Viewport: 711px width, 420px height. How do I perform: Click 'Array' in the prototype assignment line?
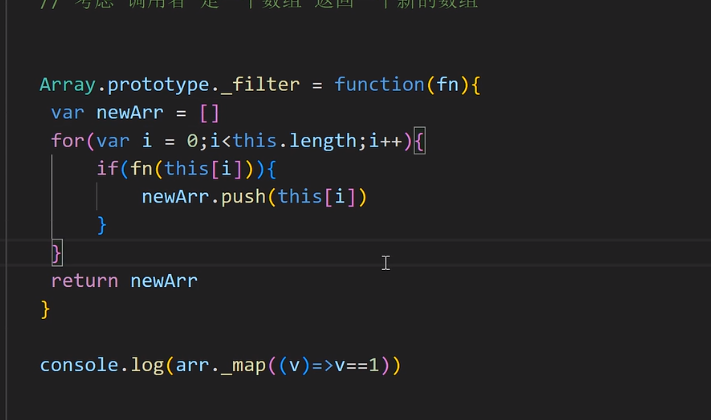point(68,85)
